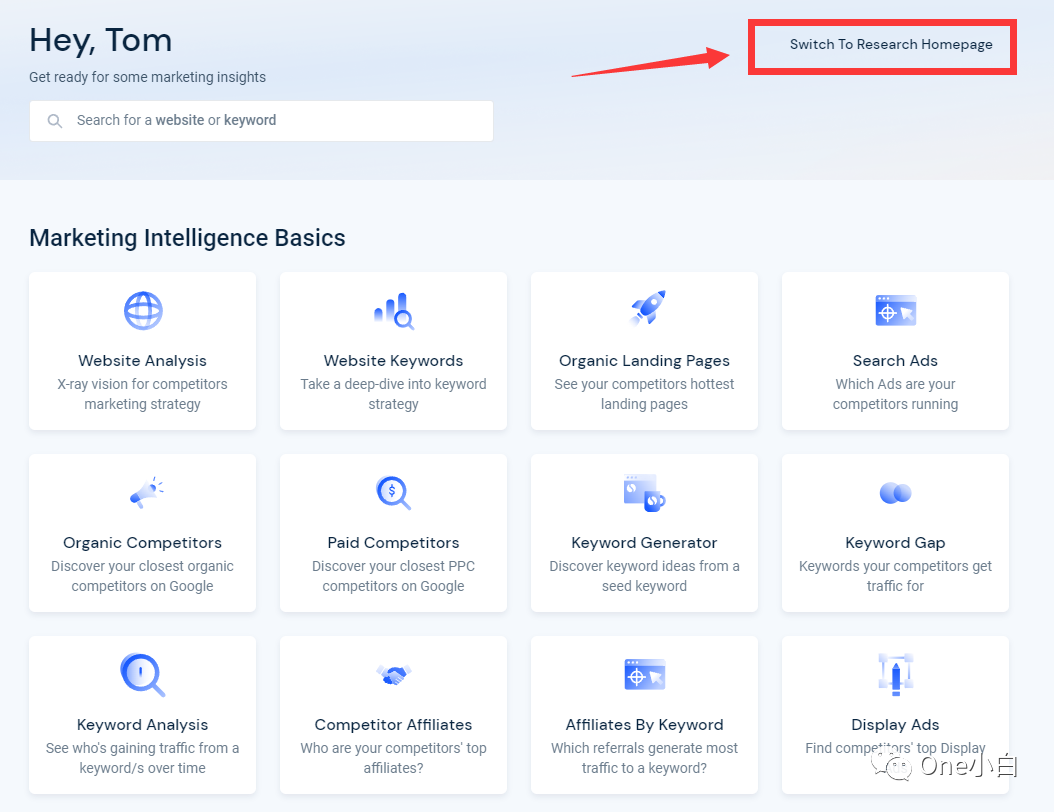This screenshot has height=812, width=1054.
Task: Click the Keyword Gap overlapping circles icon
Action: point(895,492)
